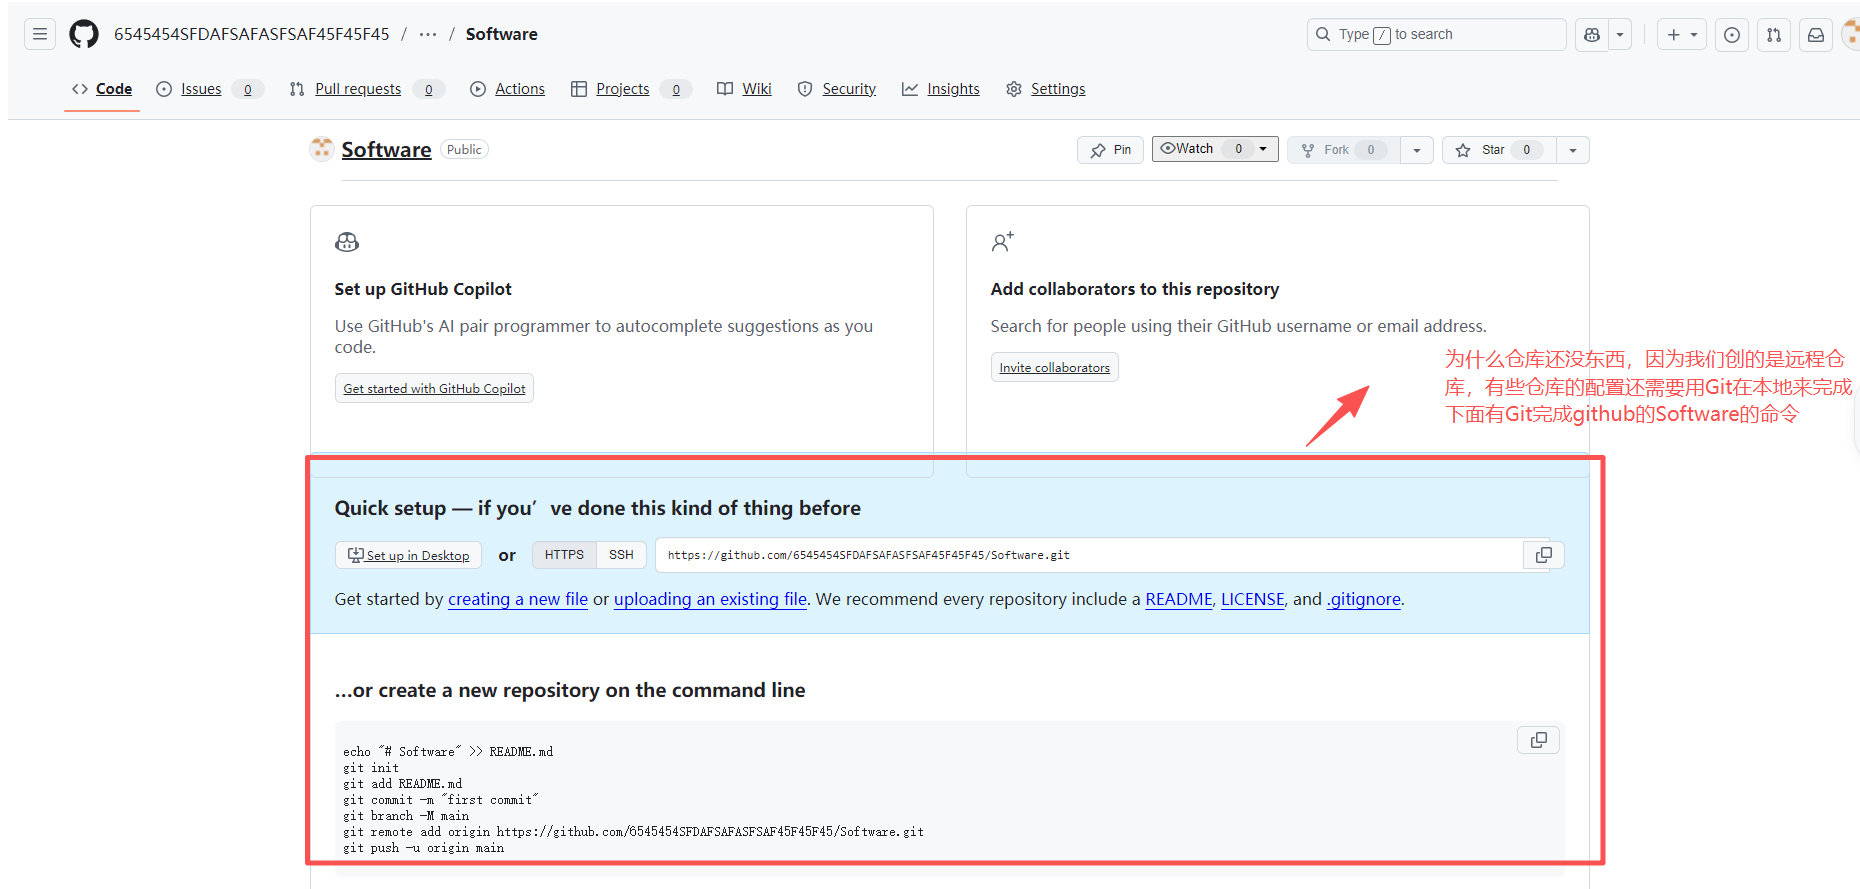This screenshot has width=1860, height=889.
Task: Click the GitHub Octocat logo
Action: [x=84, y=34]
